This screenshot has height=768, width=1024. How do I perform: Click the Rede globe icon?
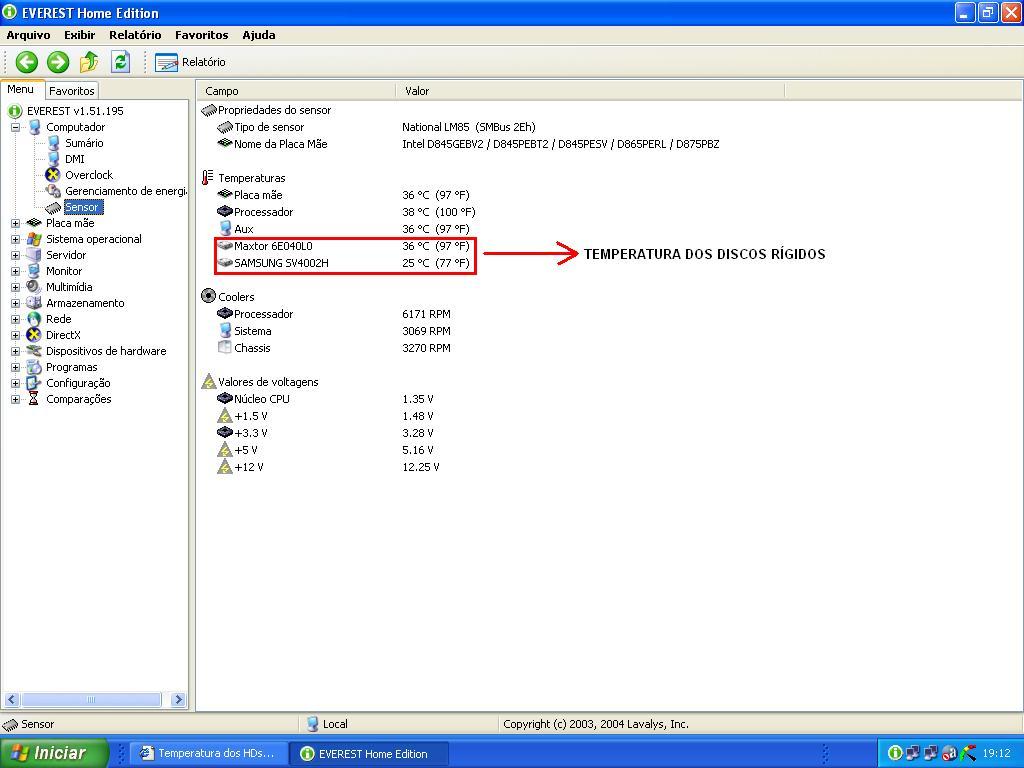[34, 319]
